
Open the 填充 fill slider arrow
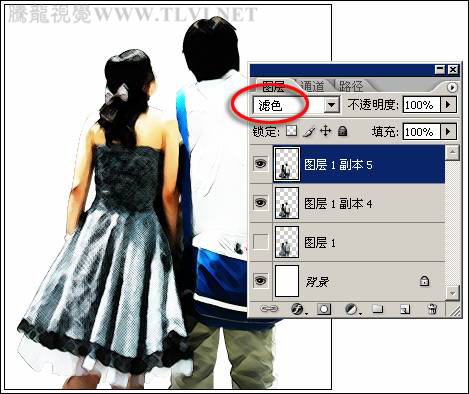tap(449, 131)
